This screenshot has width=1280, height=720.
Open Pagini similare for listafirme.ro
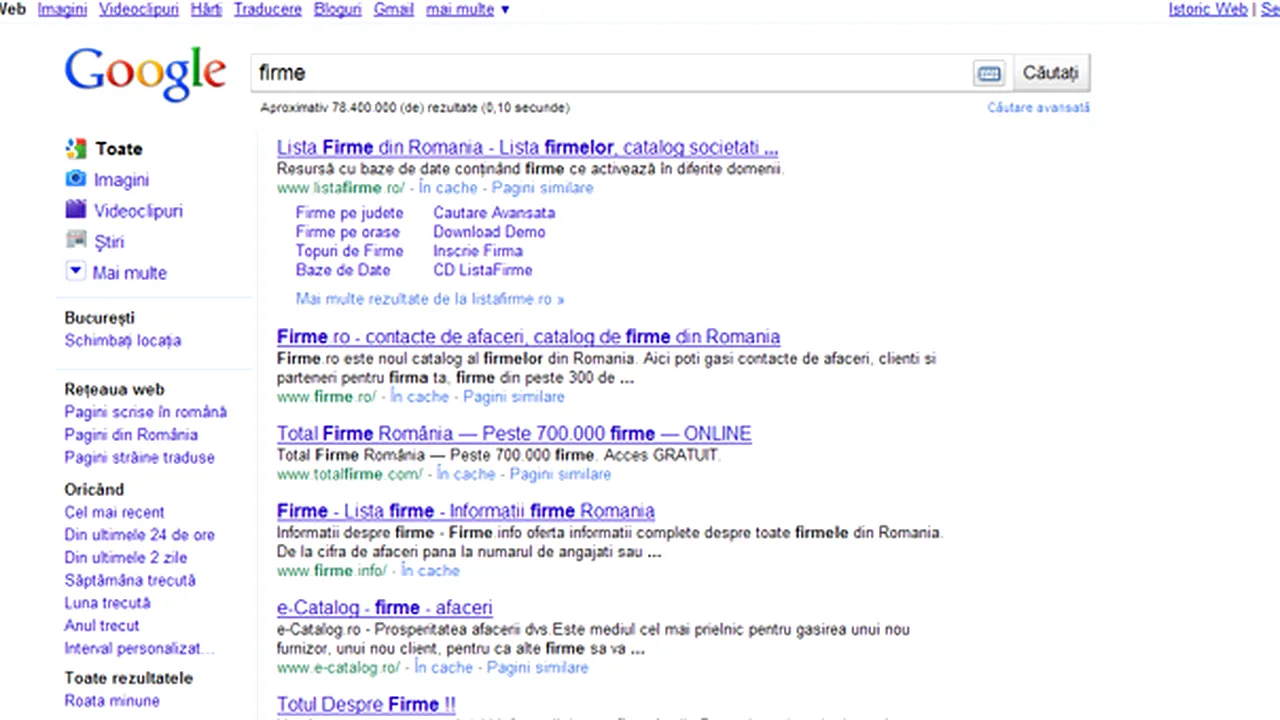(542, 188)
